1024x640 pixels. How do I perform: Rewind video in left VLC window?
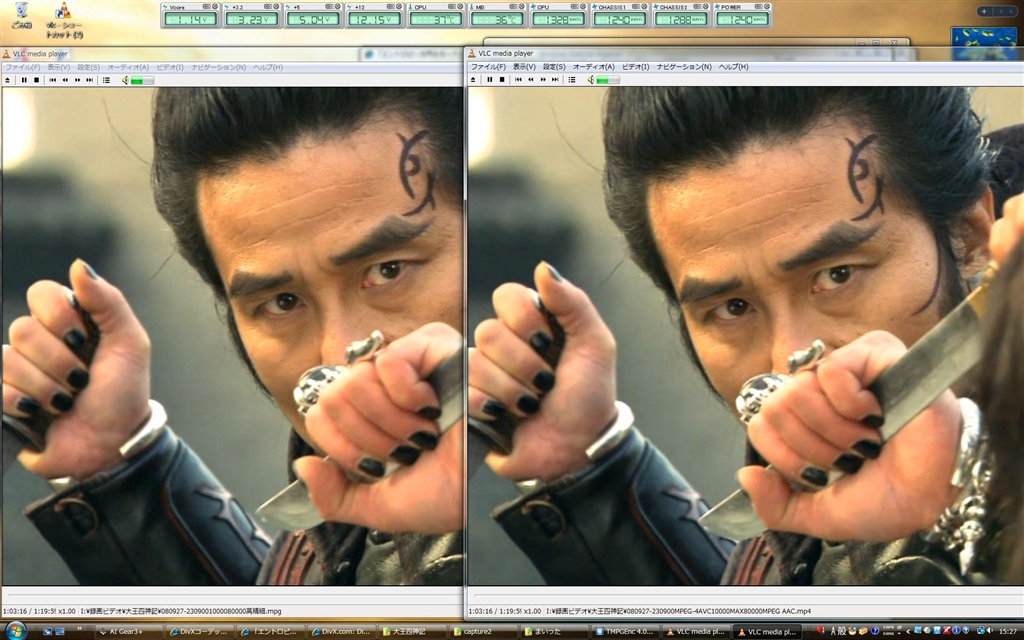pyautogui.click(x=65, y=80)
